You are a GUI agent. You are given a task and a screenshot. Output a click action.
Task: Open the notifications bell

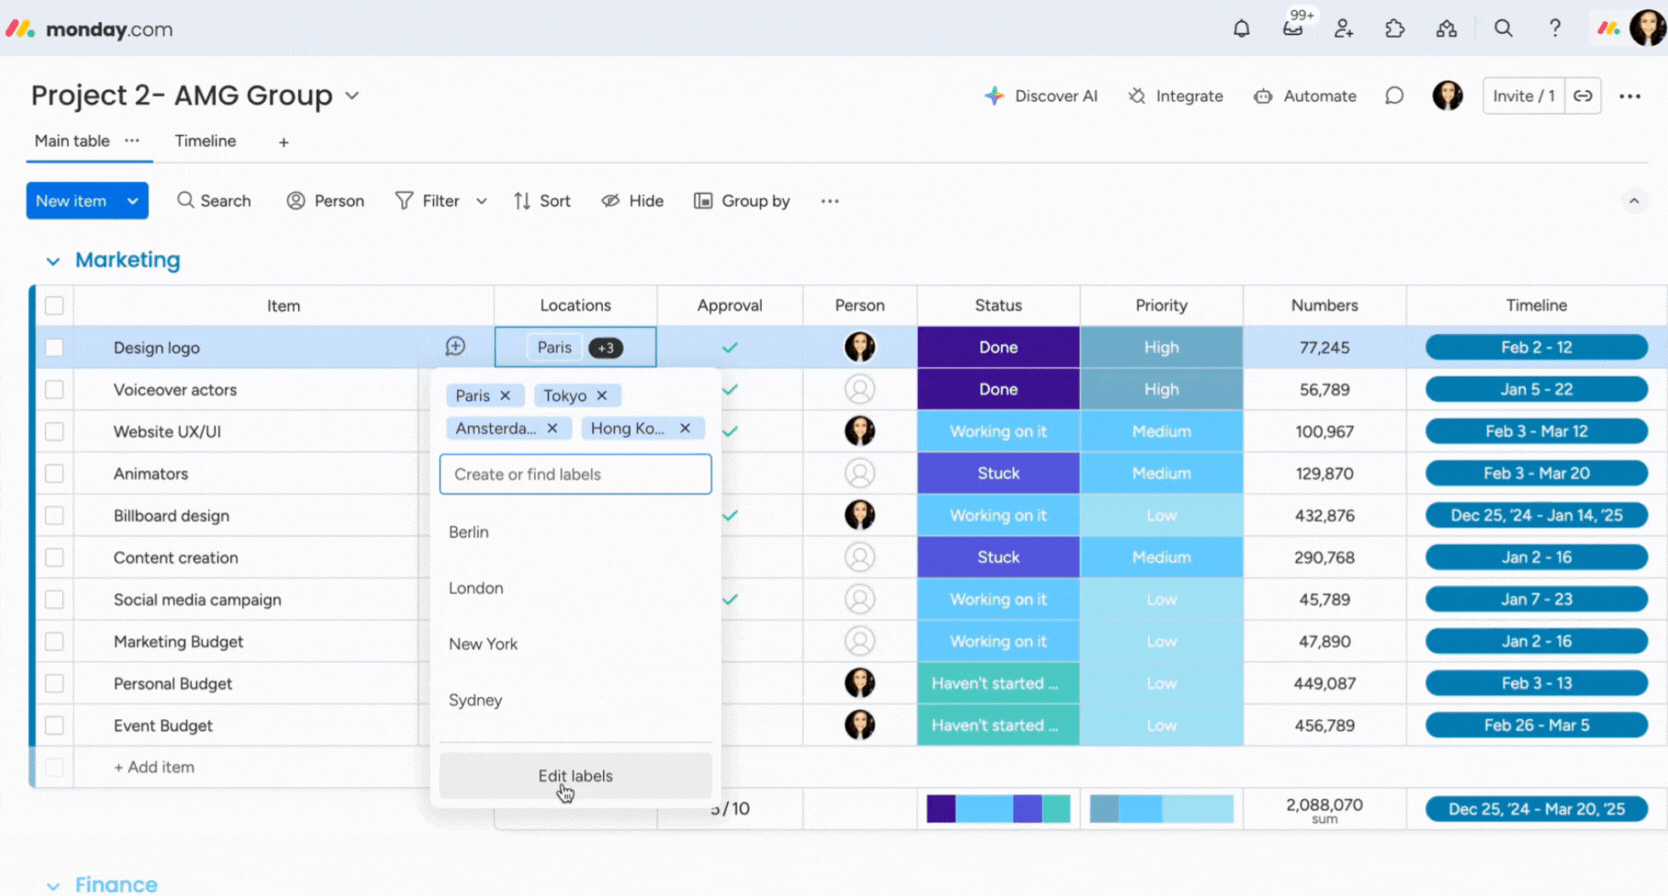(1241, 28)
